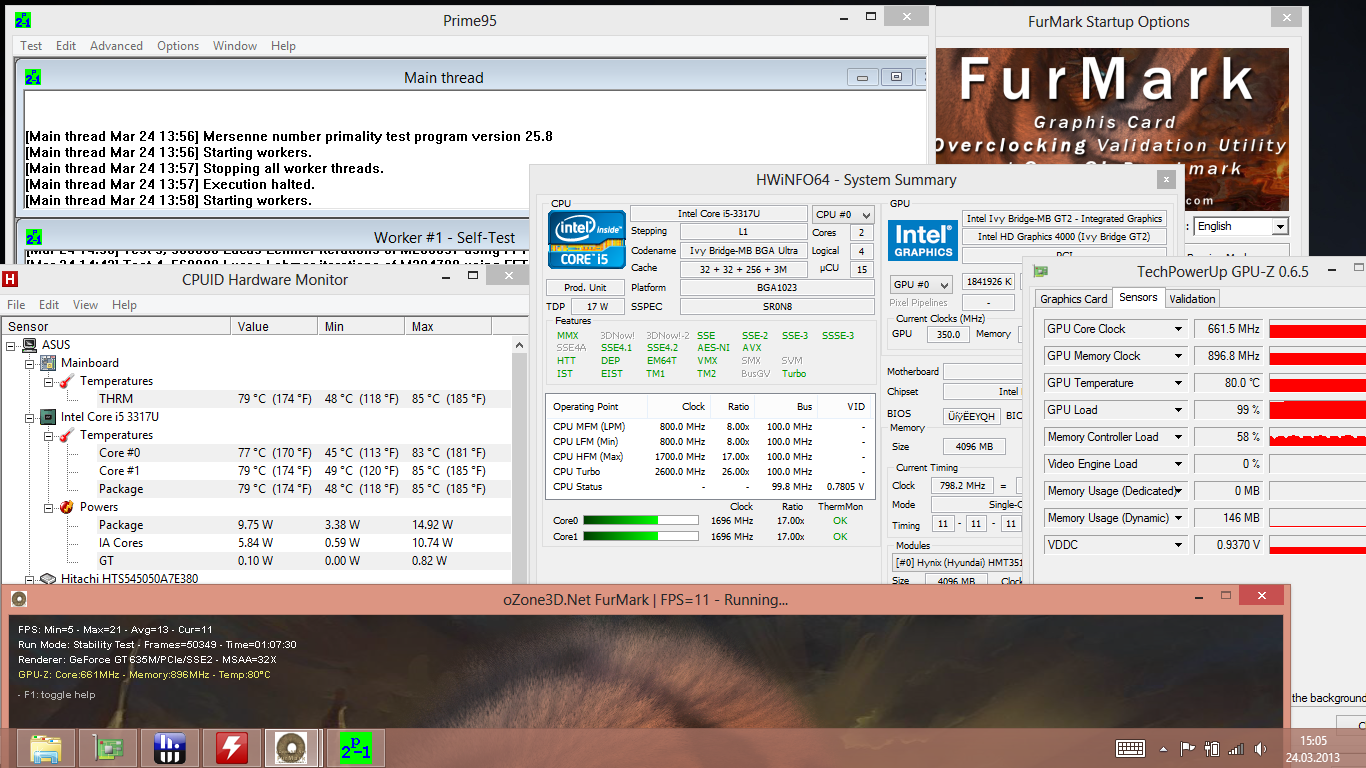Click the Main thread window icon
This screenshot has height=768, width=1366.
click(x=33, y=77)
